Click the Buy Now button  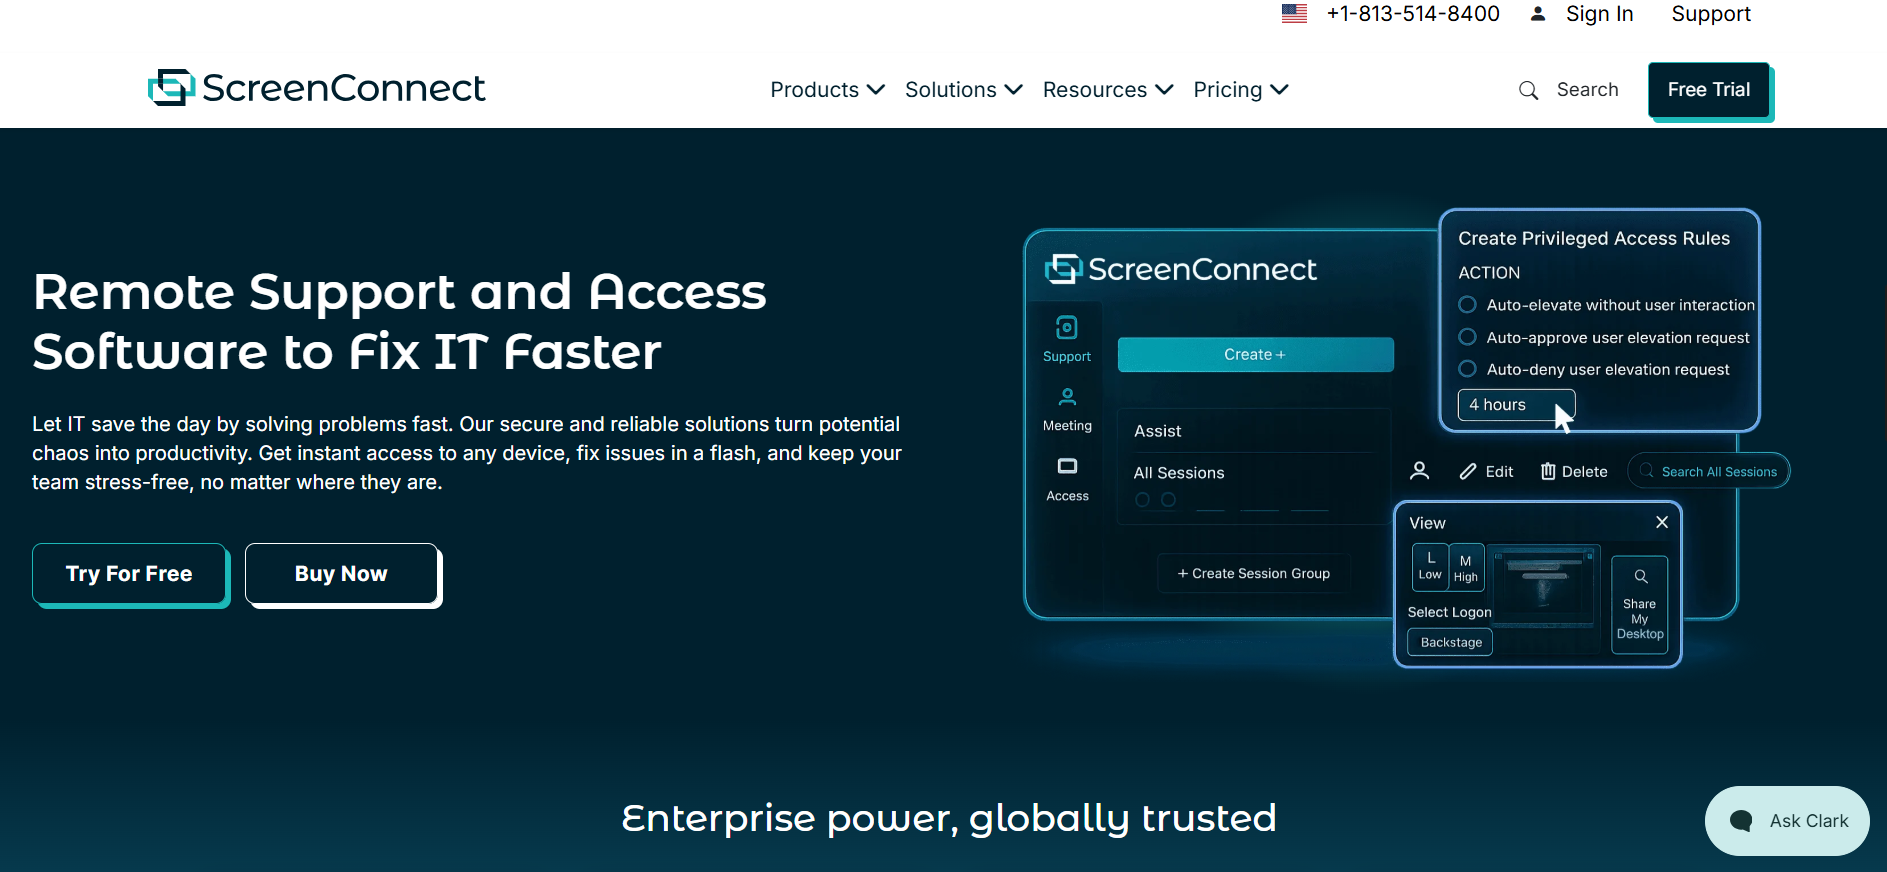(x=341, y=573)
